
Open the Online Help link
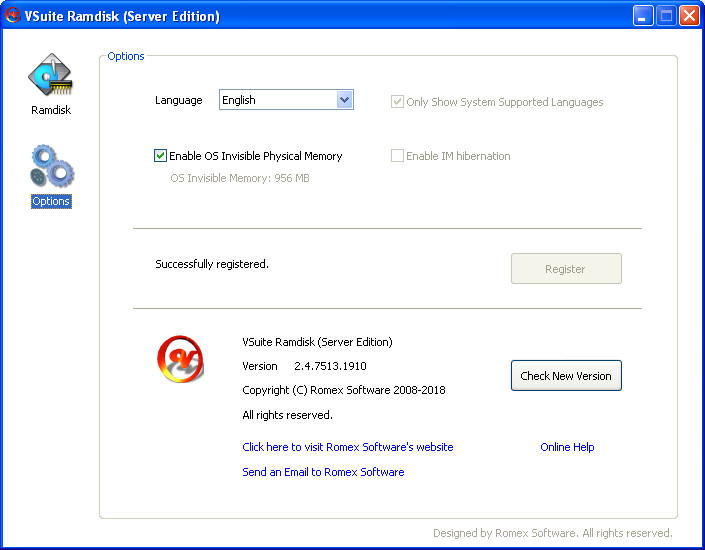coord(567,447)
